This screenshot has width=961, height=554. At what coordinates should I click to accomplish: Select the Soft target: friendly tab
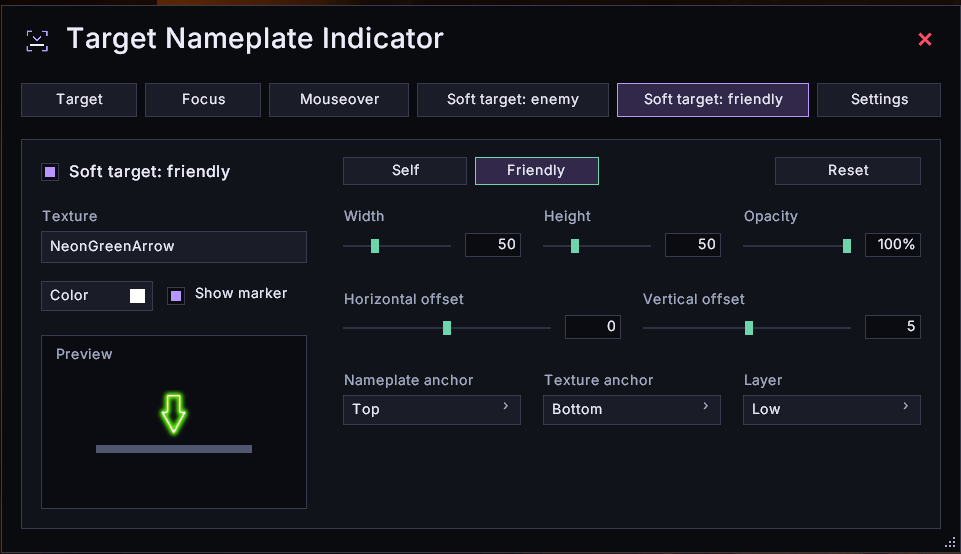point(713,100)
